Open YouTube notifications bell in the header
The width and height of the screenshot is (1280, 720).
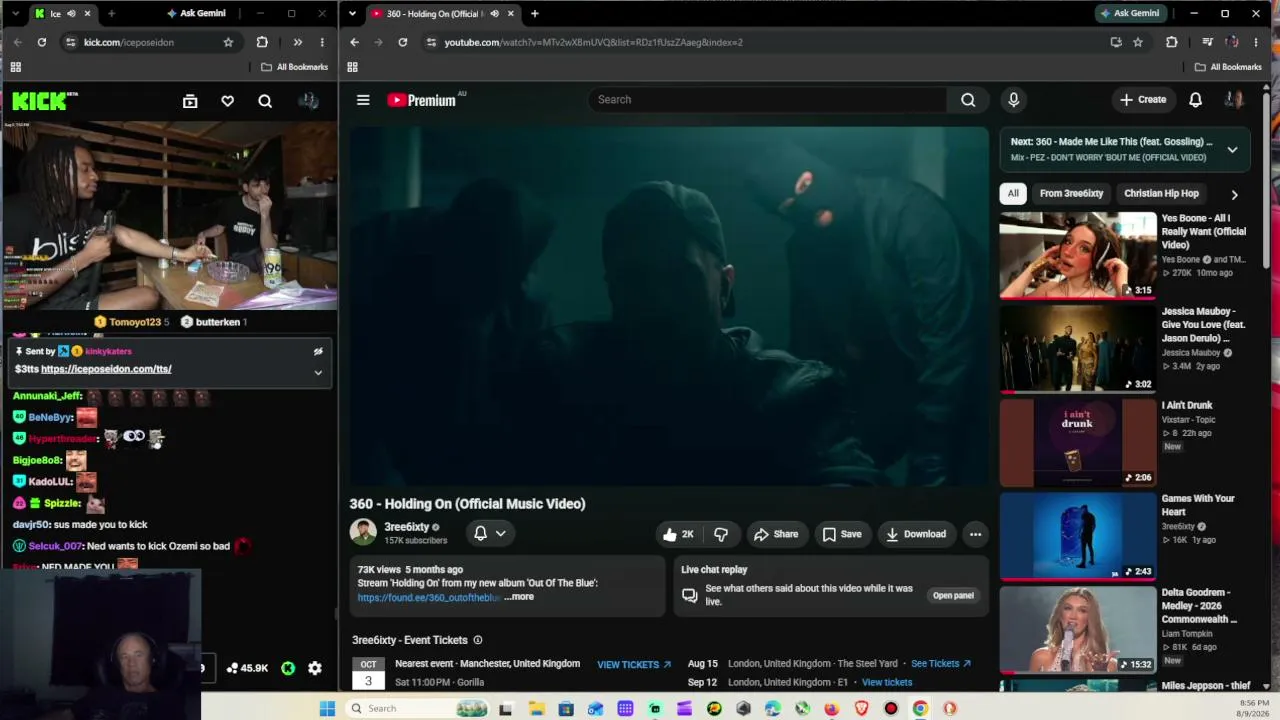pyautogui.click(x=1195, y=100)
